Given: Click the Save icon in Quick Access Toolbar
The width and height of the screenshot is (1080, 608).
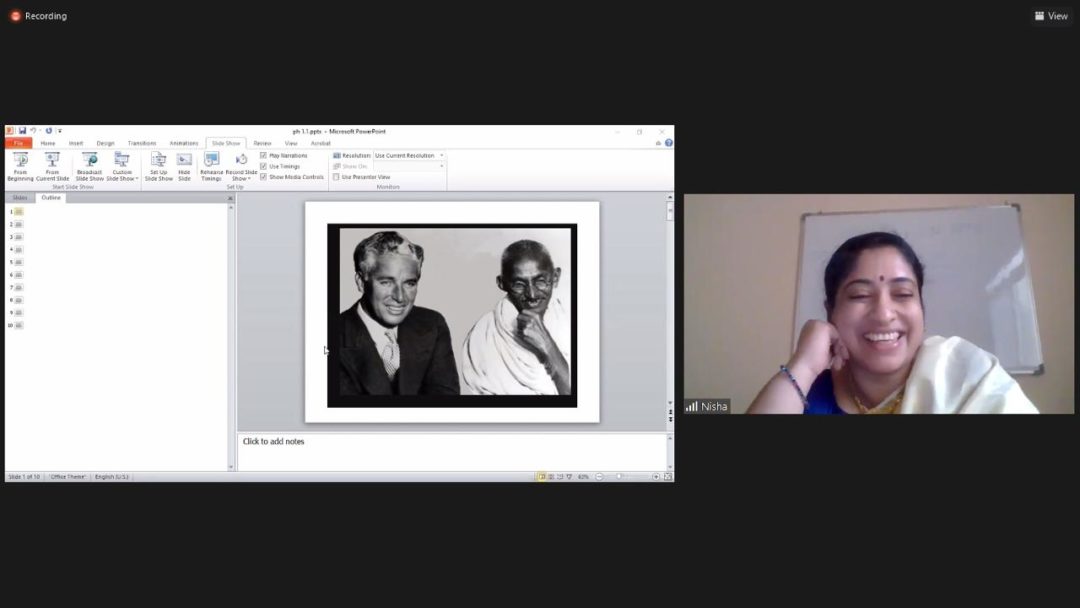Looking at the screenshot, I should coord(22,131).
